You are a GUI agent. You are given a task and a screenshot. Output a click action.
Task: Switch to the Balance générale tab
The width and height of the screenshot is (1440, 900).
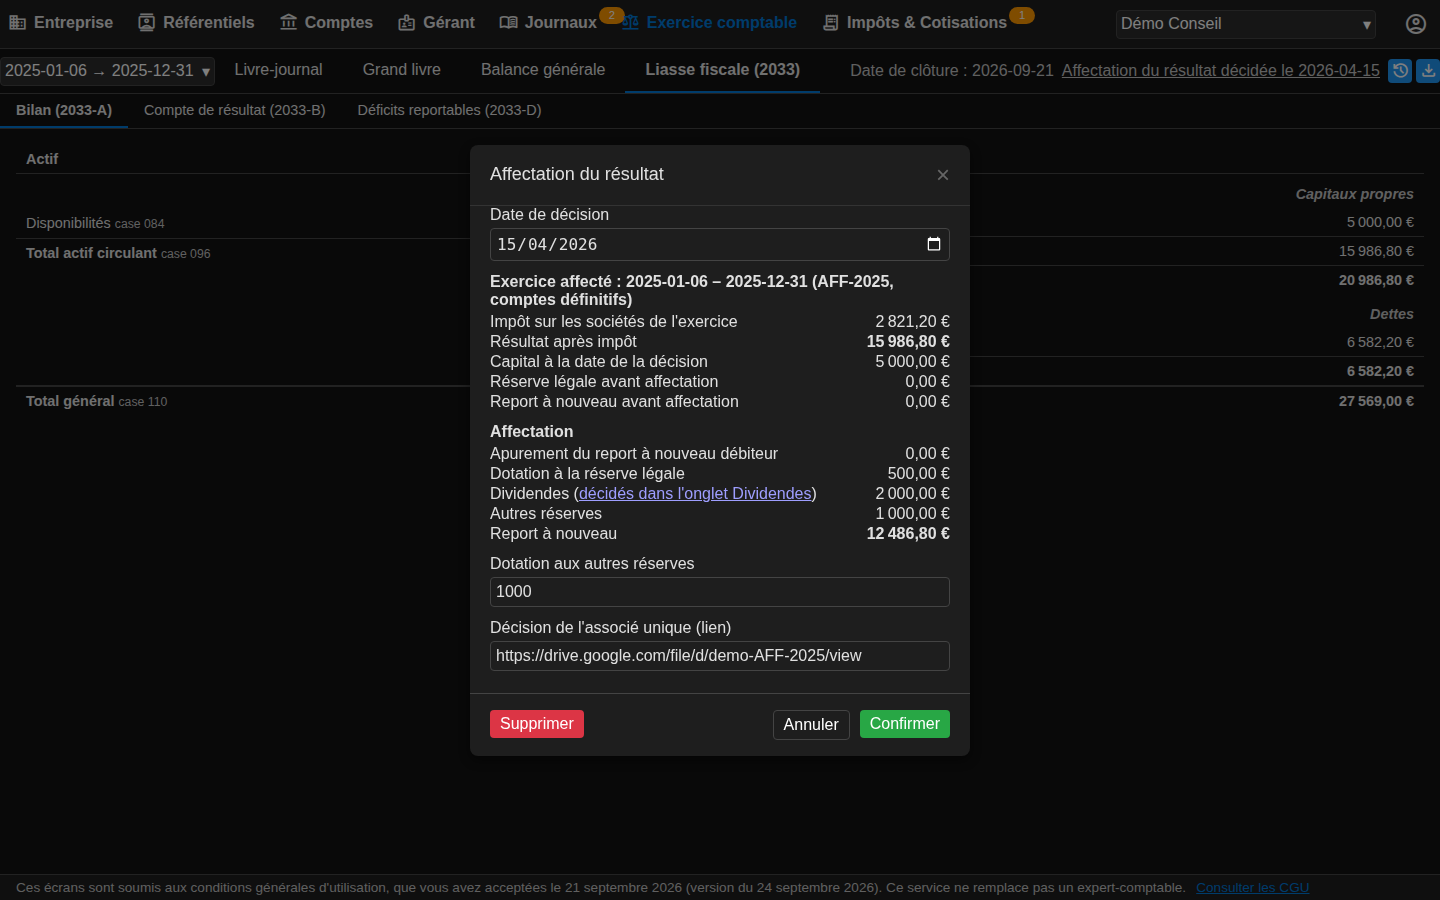(543, 70)
